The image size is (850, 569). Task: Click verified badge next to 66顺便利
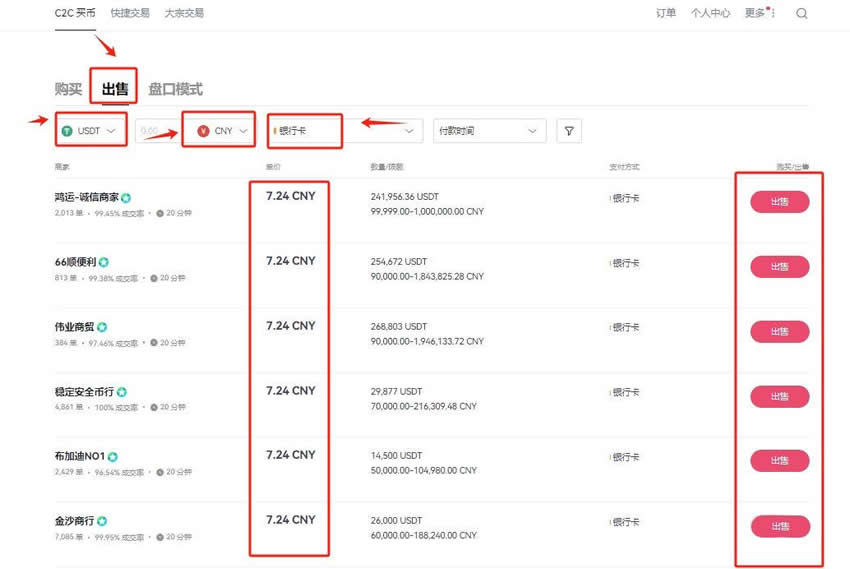(x=104, y=262)
